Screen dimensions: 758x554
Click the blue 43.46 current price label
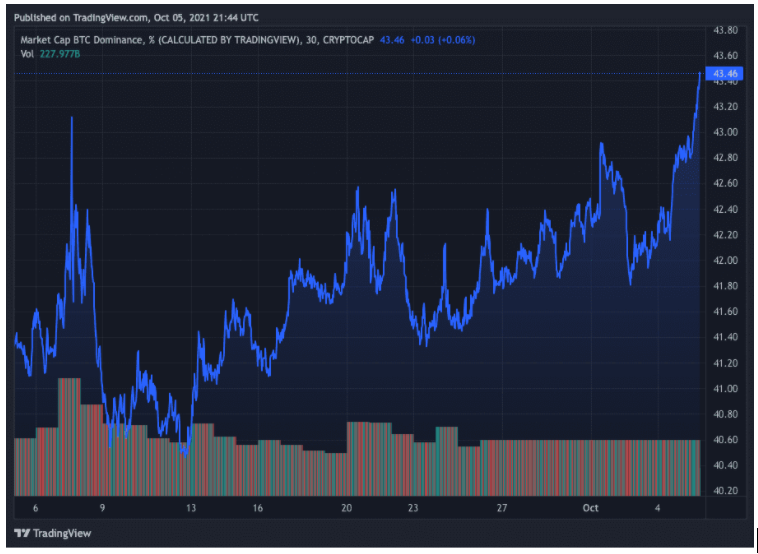724,73
